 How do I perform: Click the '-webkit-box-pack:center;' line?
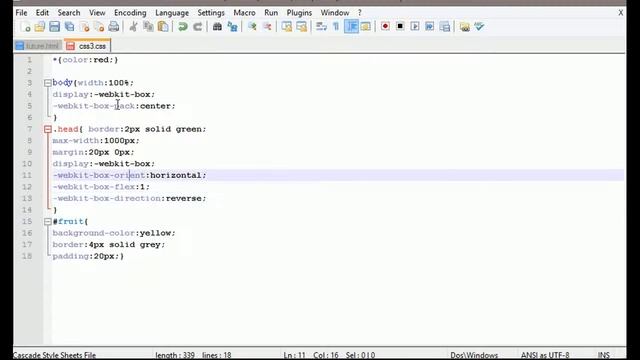click(114, 106)
